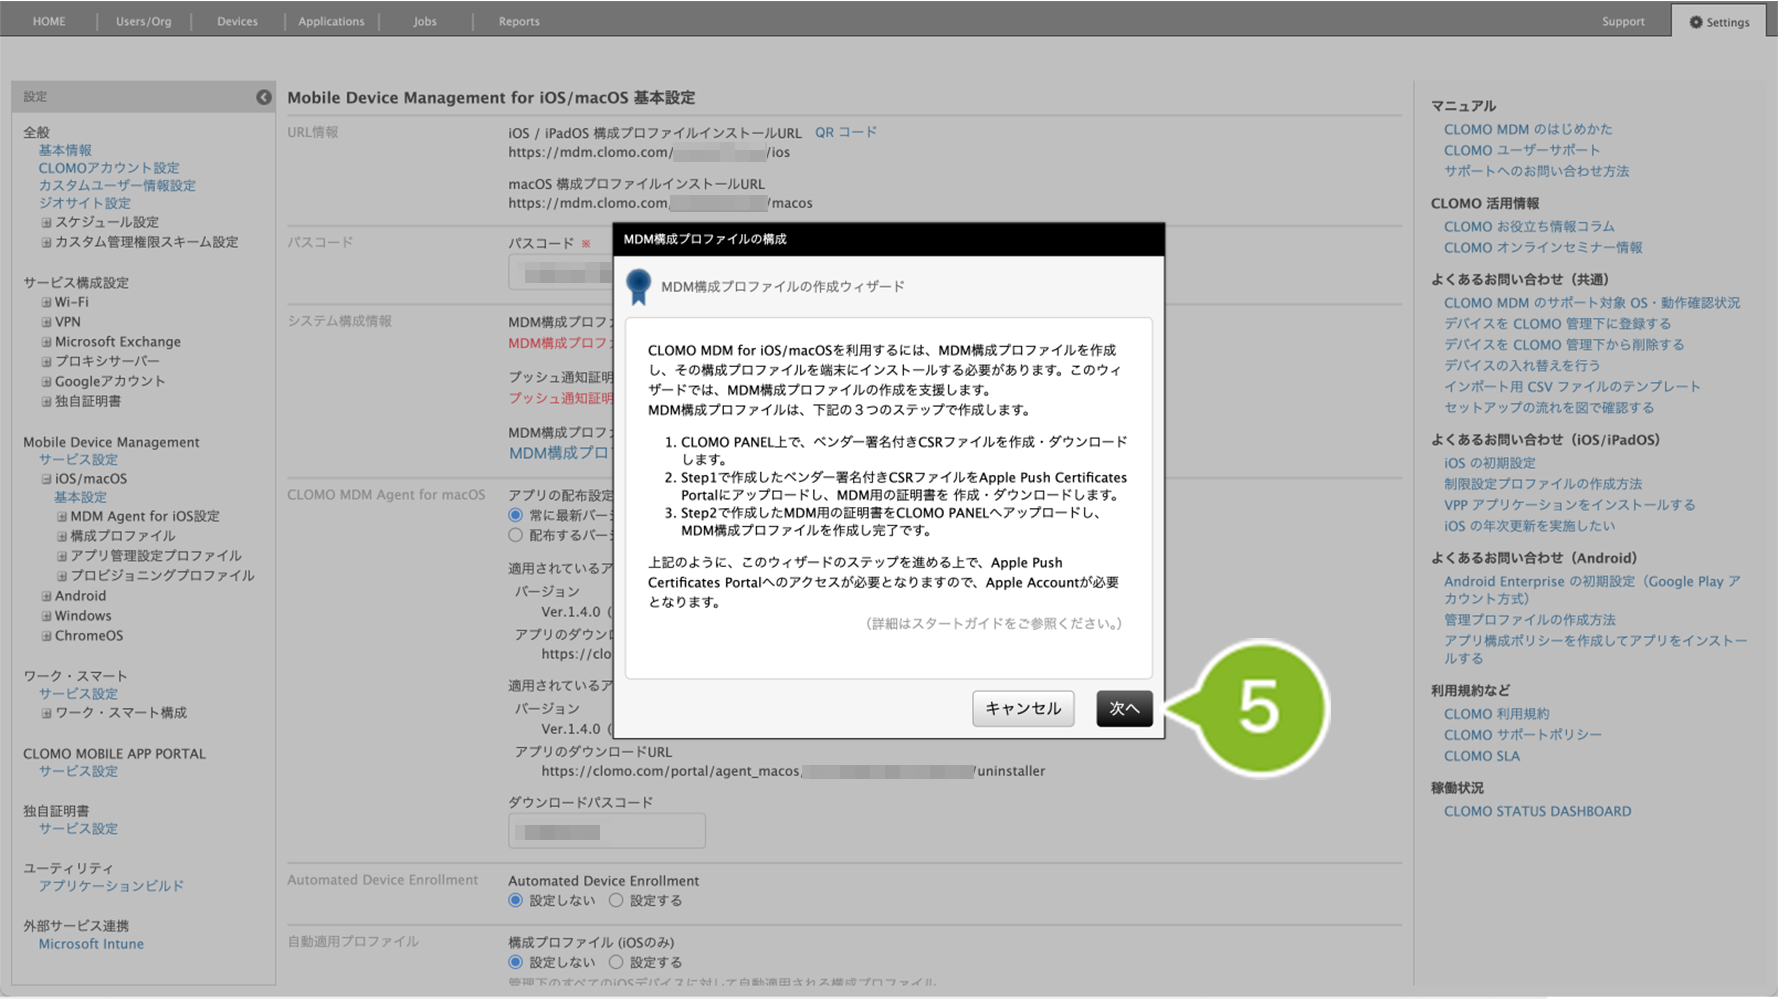
Task: Select 設定する for 構成プロファイル (iOSのみ)
Action: (616, 962)
